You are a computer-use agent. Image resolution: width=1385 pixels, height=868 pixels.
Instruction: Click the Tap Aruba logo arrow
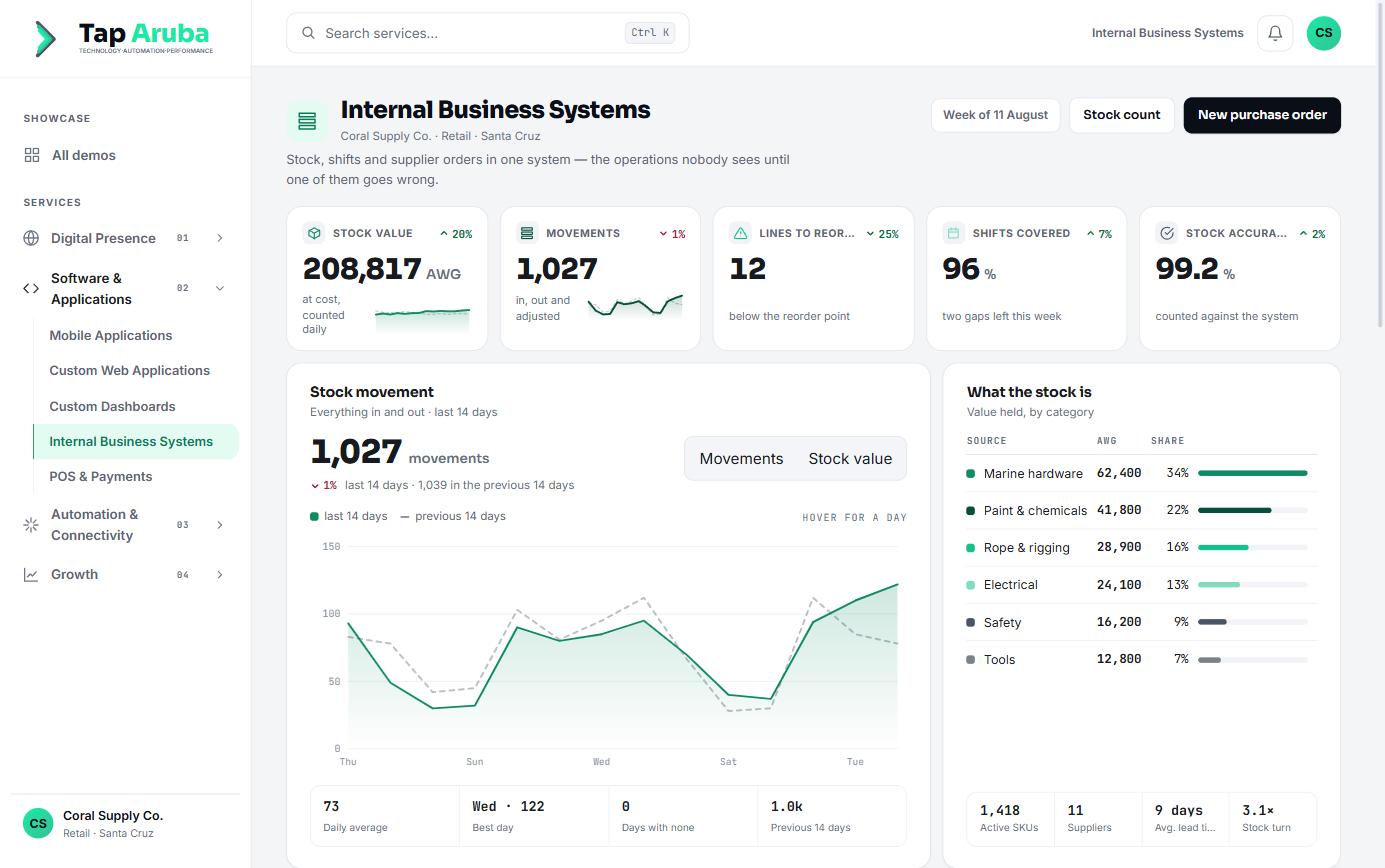[x=45, y=38]
